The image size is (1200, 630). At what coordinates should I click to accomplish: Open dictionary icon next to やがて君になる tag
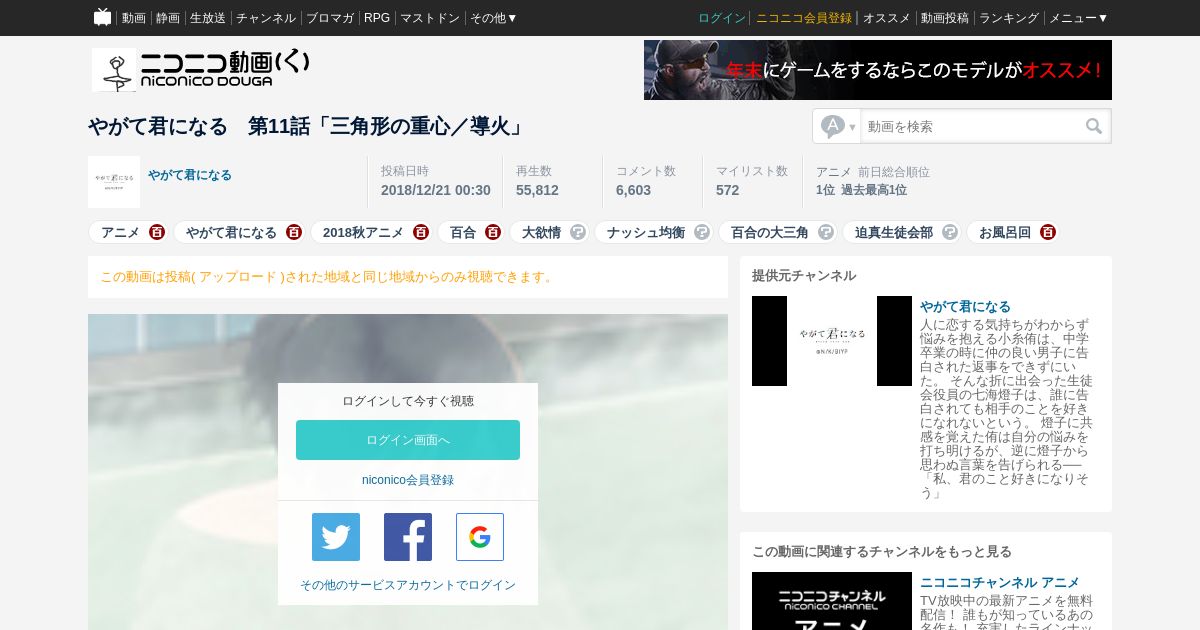[x=294, y=232]
